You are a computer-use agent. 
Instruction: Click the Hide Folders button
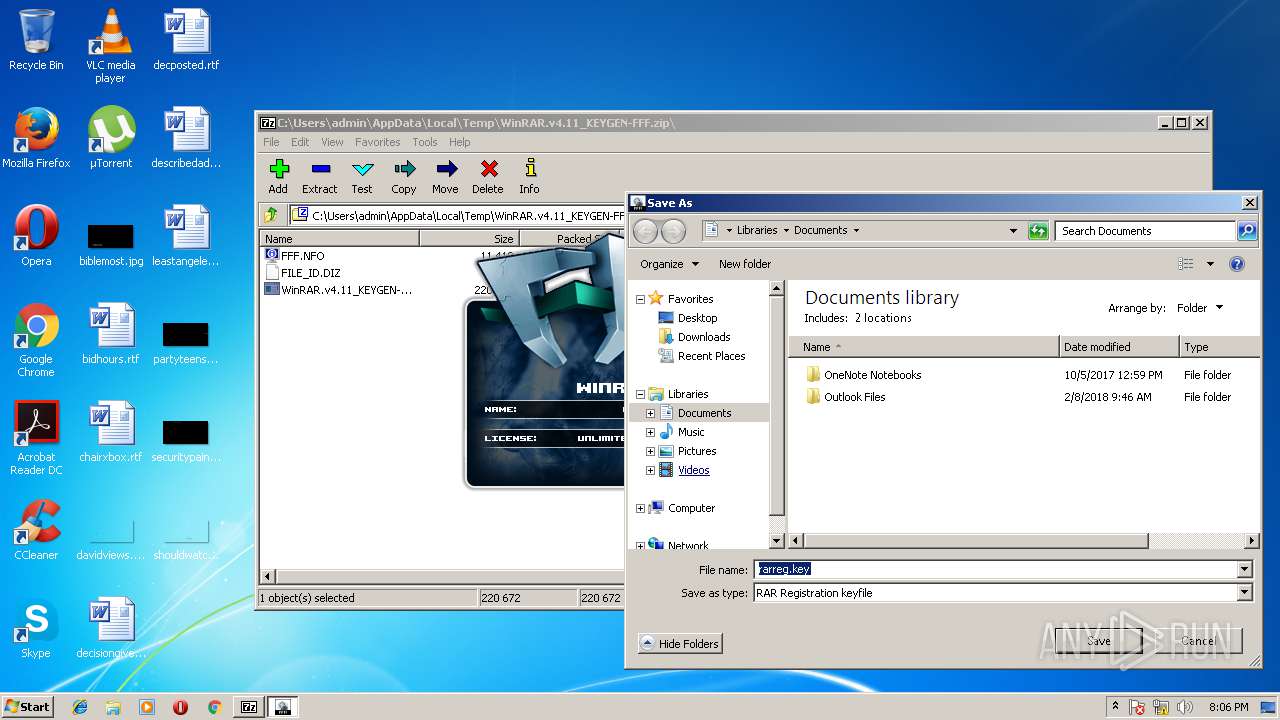pos(679,644)
